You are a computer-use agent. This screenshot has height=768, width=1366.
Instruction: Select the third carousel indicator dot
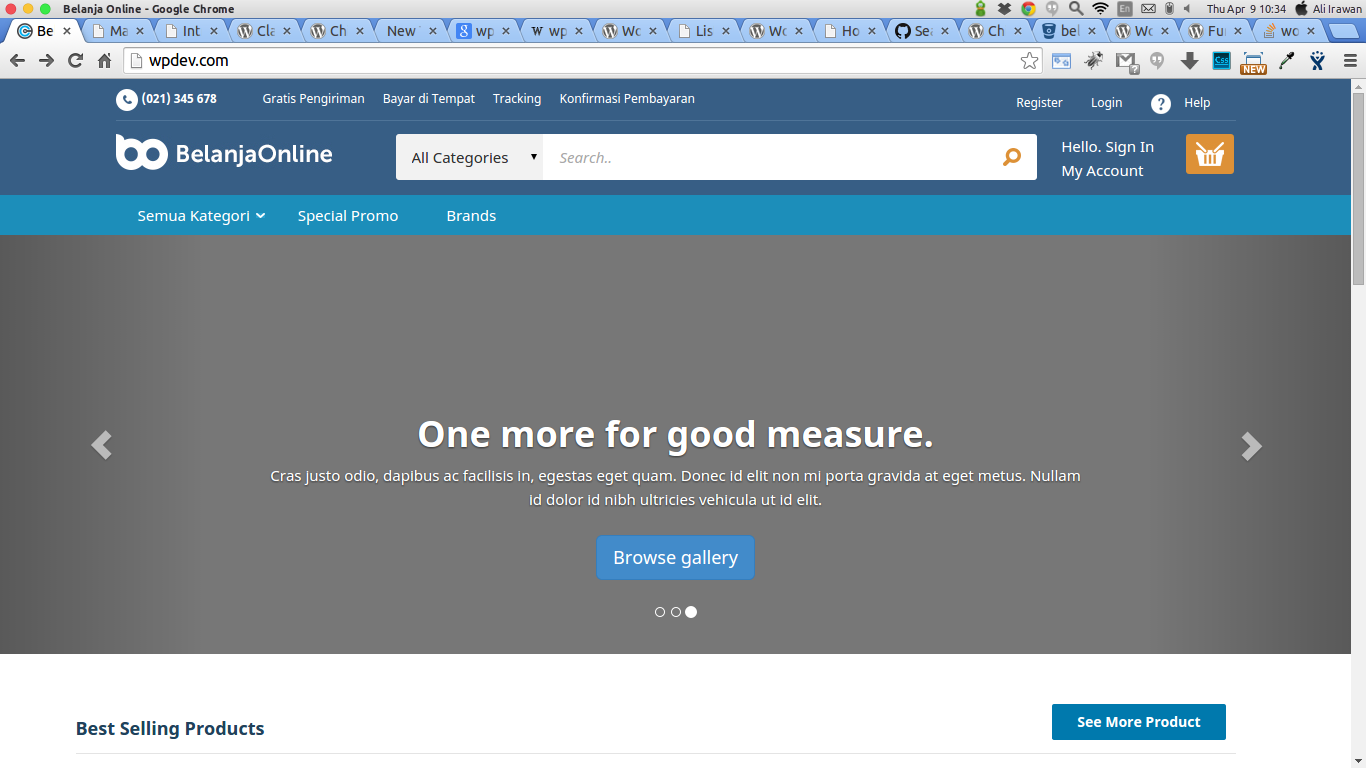691,612
